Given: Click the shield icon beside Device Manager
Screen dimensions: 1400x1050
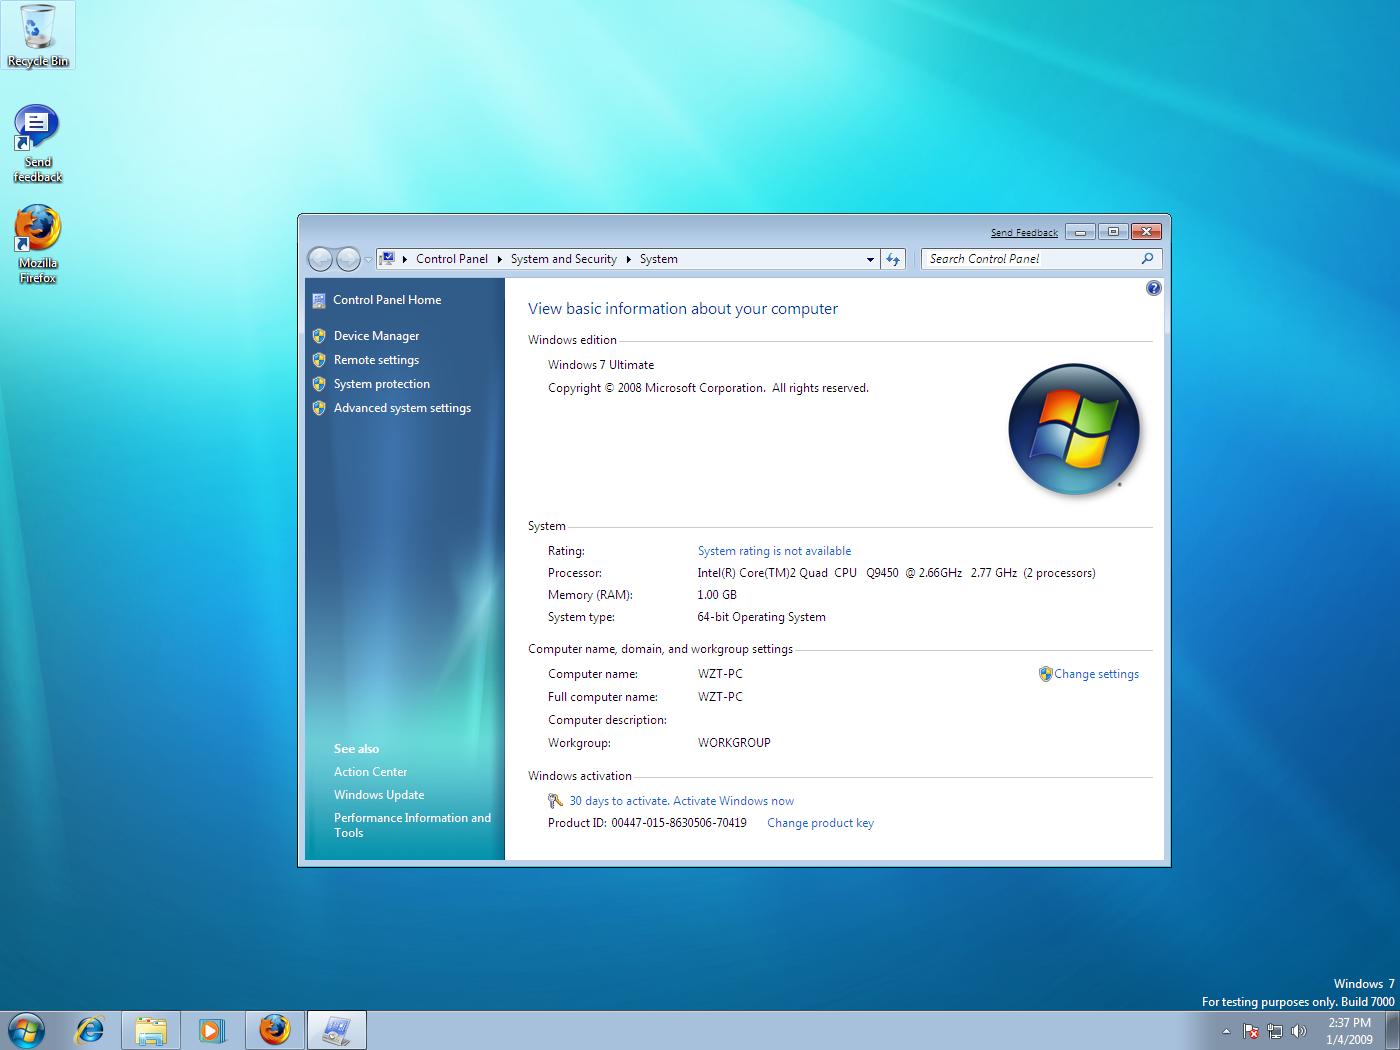Looking at the screenshot, I should (x=319, y=336).
